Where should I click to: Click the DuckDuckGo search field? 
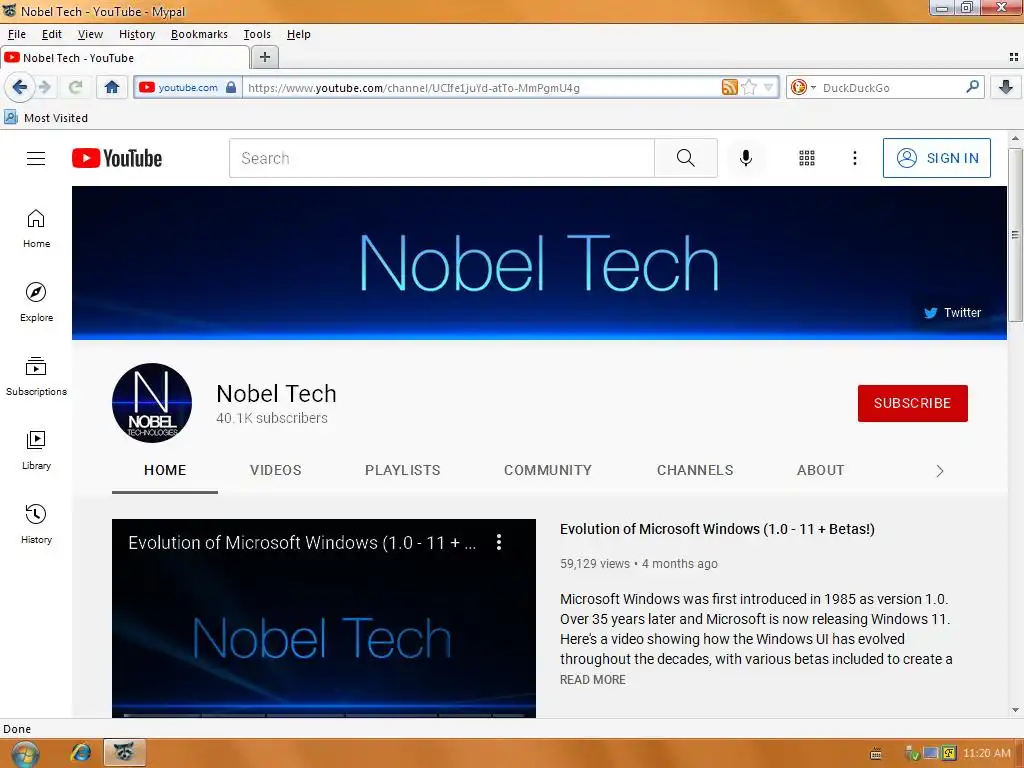(891, 88)
